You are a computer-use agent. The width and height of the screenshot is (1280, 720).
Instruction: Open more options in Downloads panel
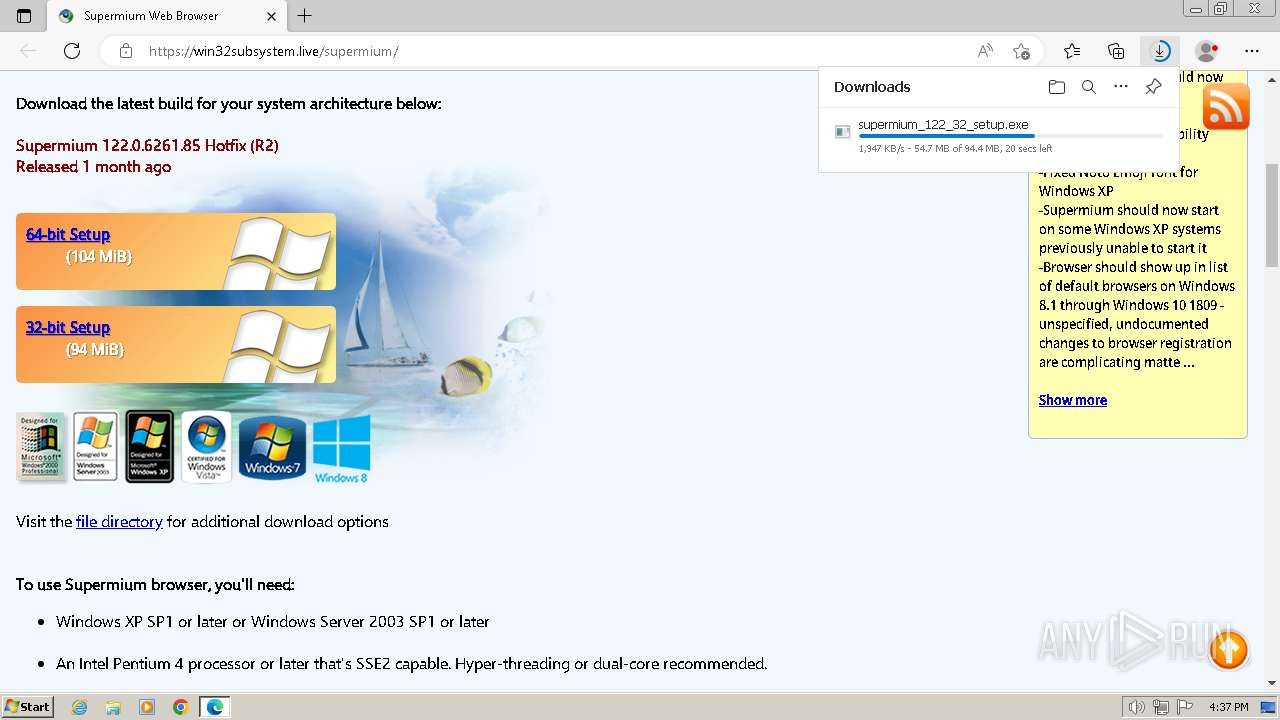(1121, 87)
